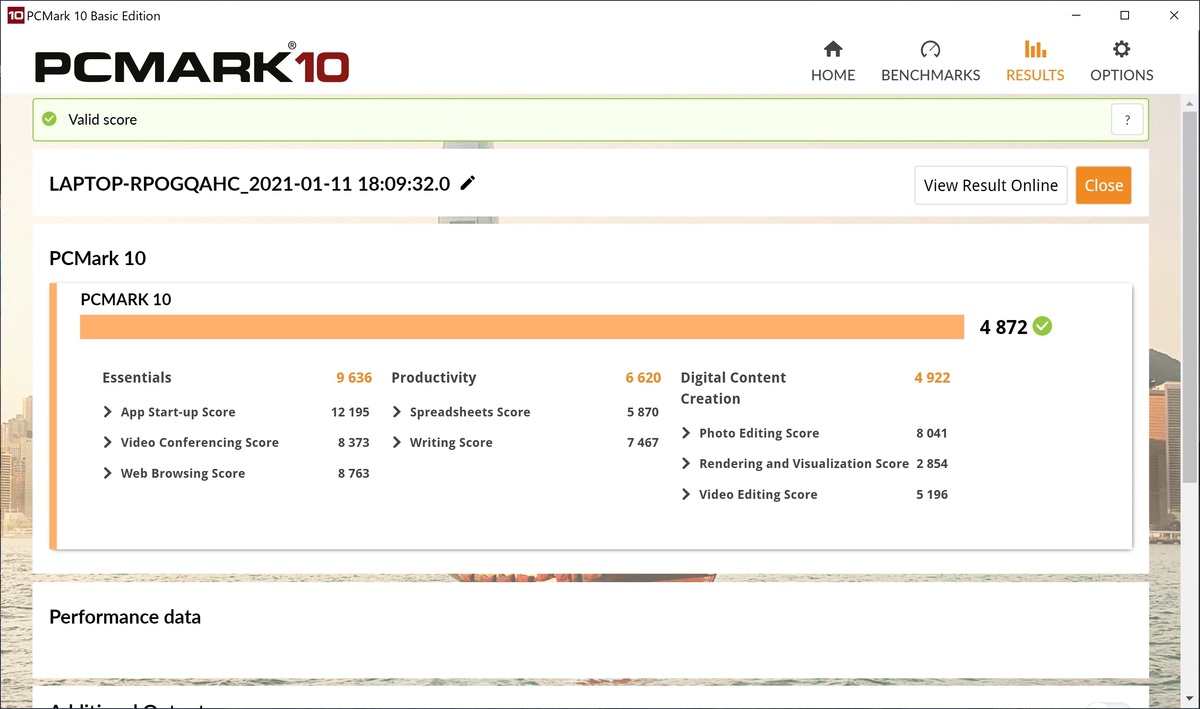Click the orange Close button

[x=1104, y=185]
